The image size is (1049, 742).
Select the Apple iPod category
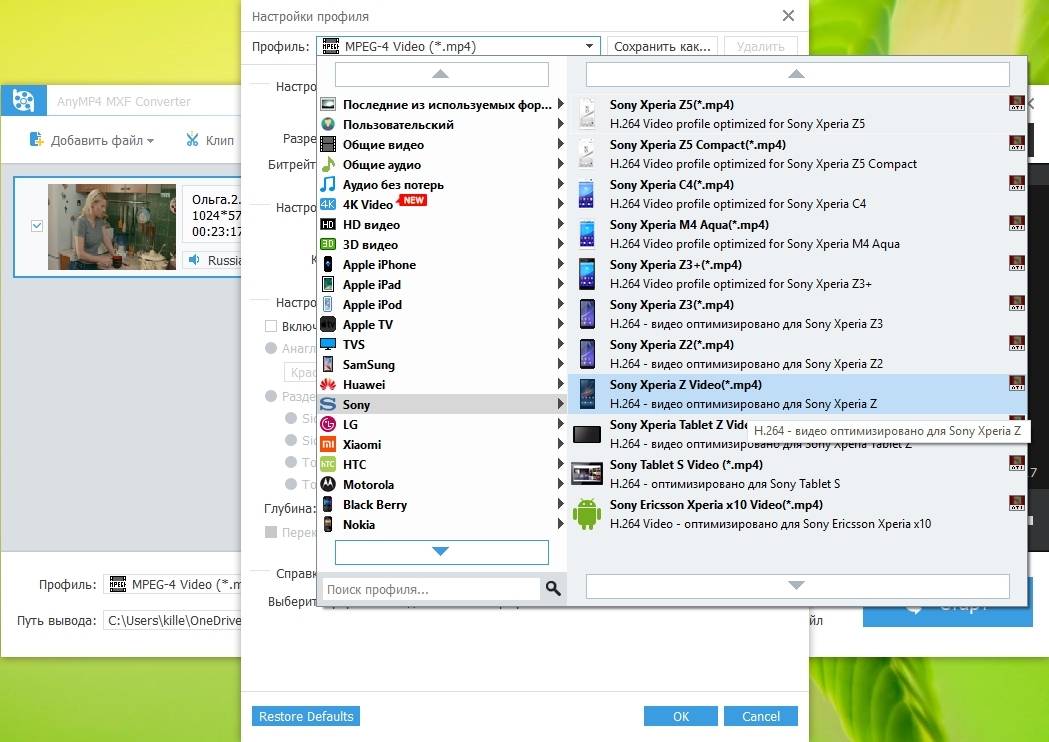tap(442, 304)
